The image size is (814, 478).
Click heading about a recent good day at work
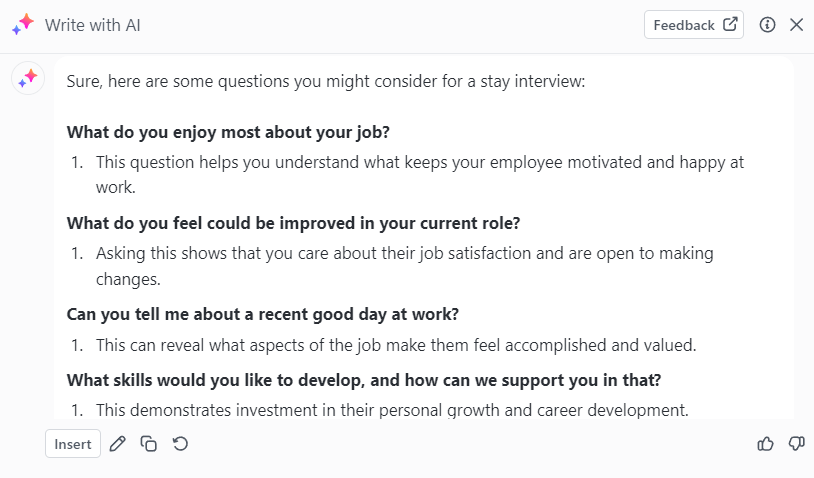(x=263, y=315)
